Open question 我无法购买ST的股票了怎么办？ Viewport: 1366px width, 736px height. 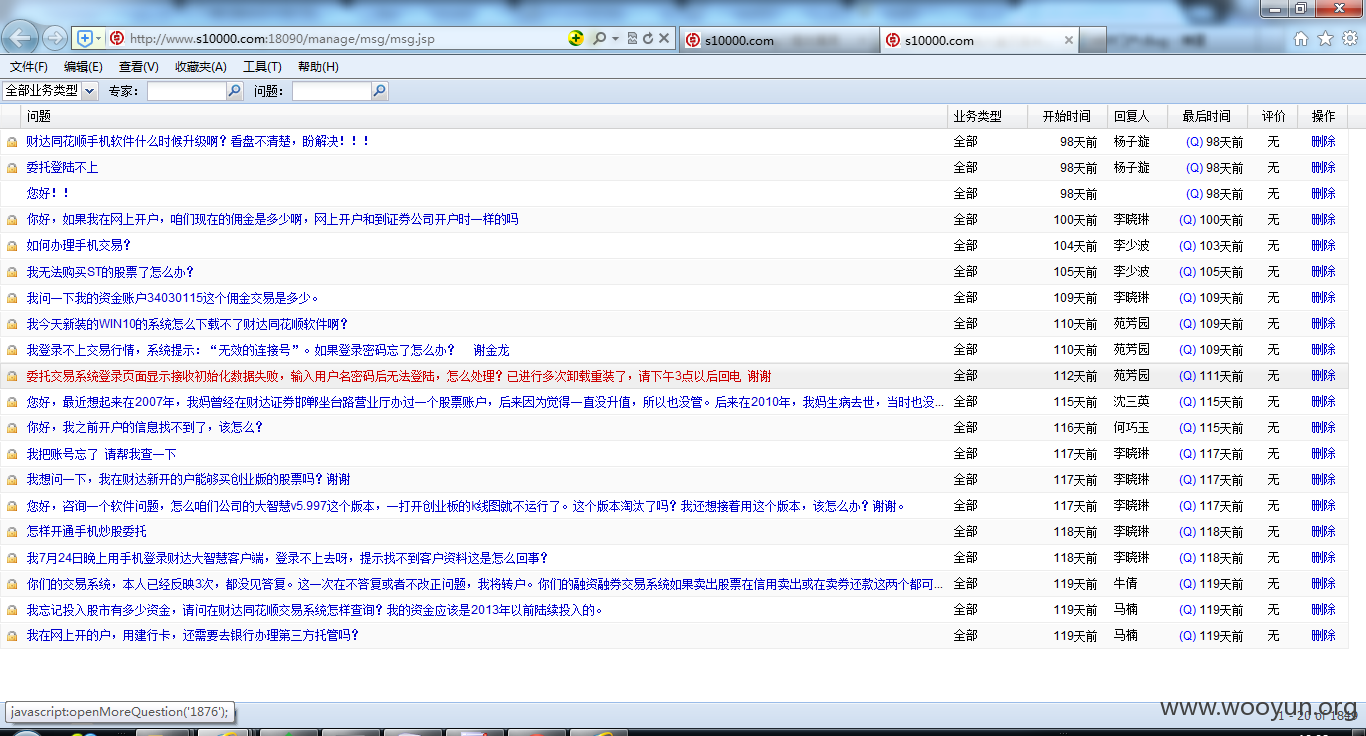tap(110, 272)
